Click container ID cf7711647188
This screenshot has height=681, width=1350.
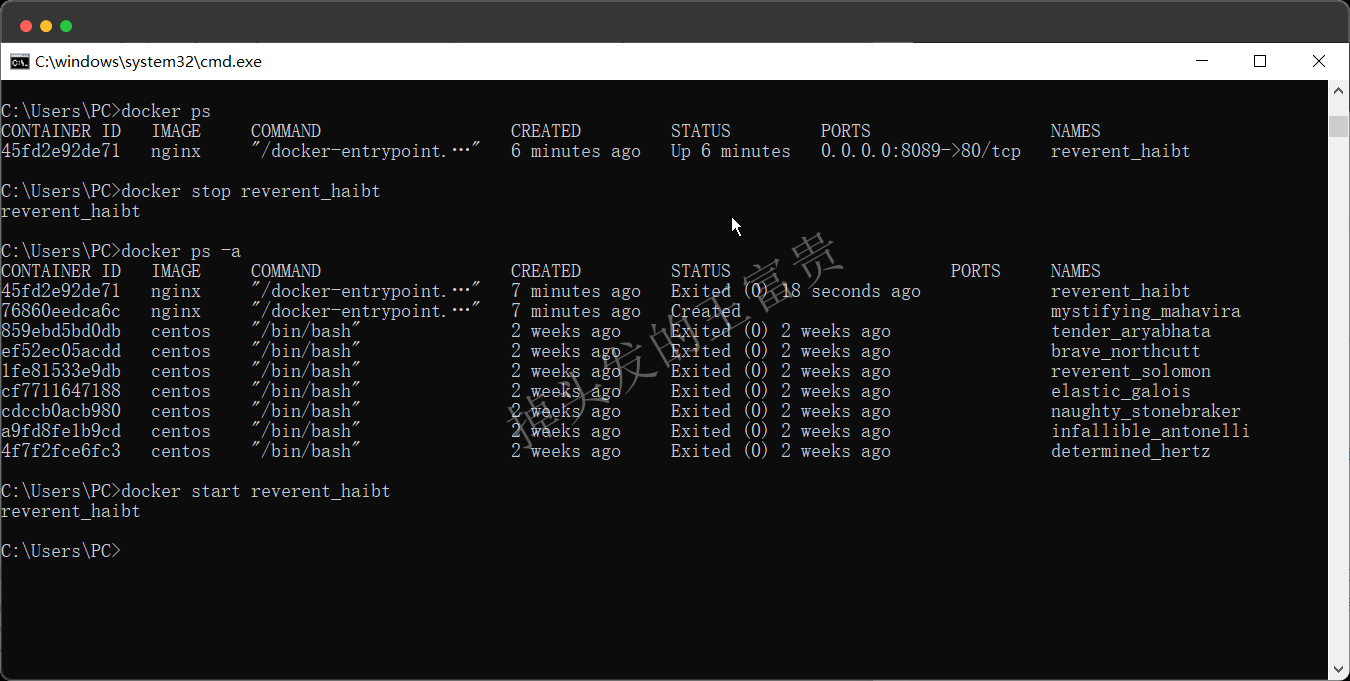[x=61, y=391]
